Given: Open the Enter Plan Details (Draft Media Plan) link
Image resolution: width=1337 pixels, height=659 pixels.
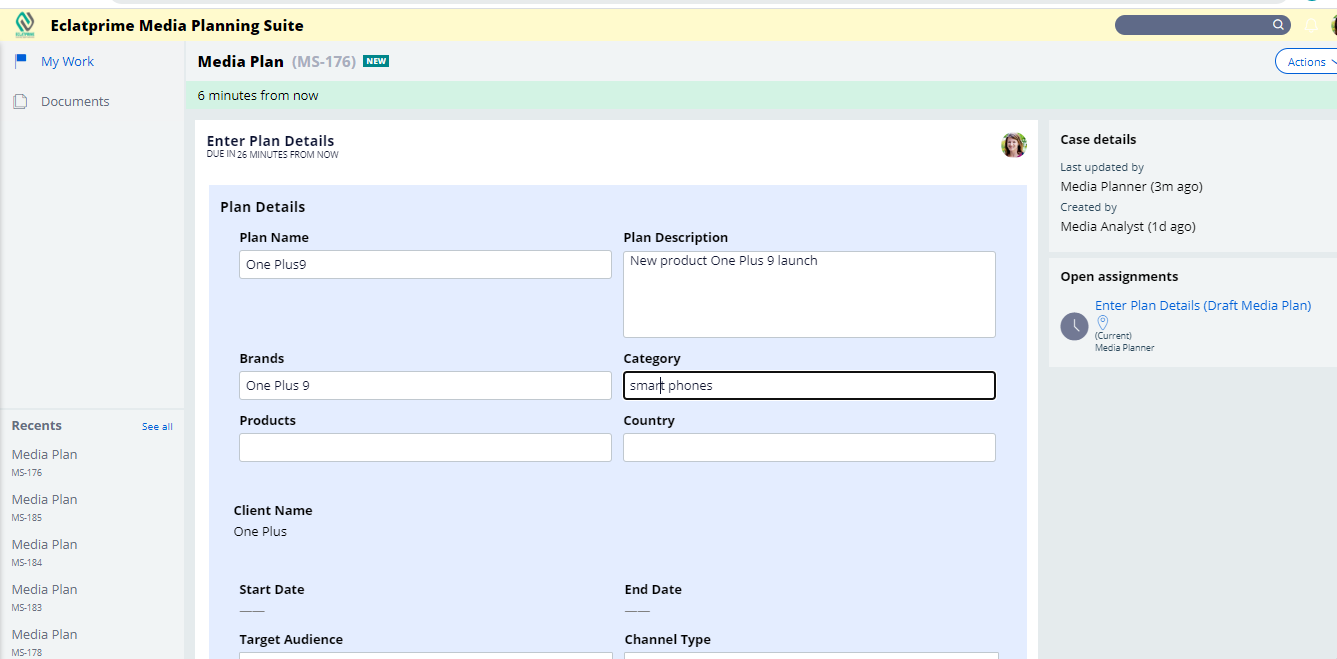Looking at the screenshot, I should (x=1203, y=306).
